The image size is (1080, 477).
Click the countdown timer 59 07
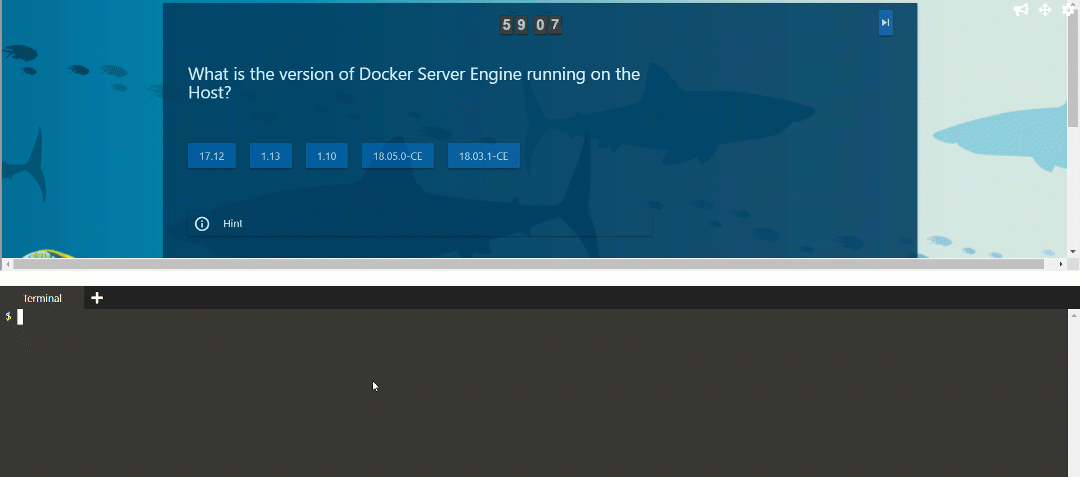tap(530, 25)
